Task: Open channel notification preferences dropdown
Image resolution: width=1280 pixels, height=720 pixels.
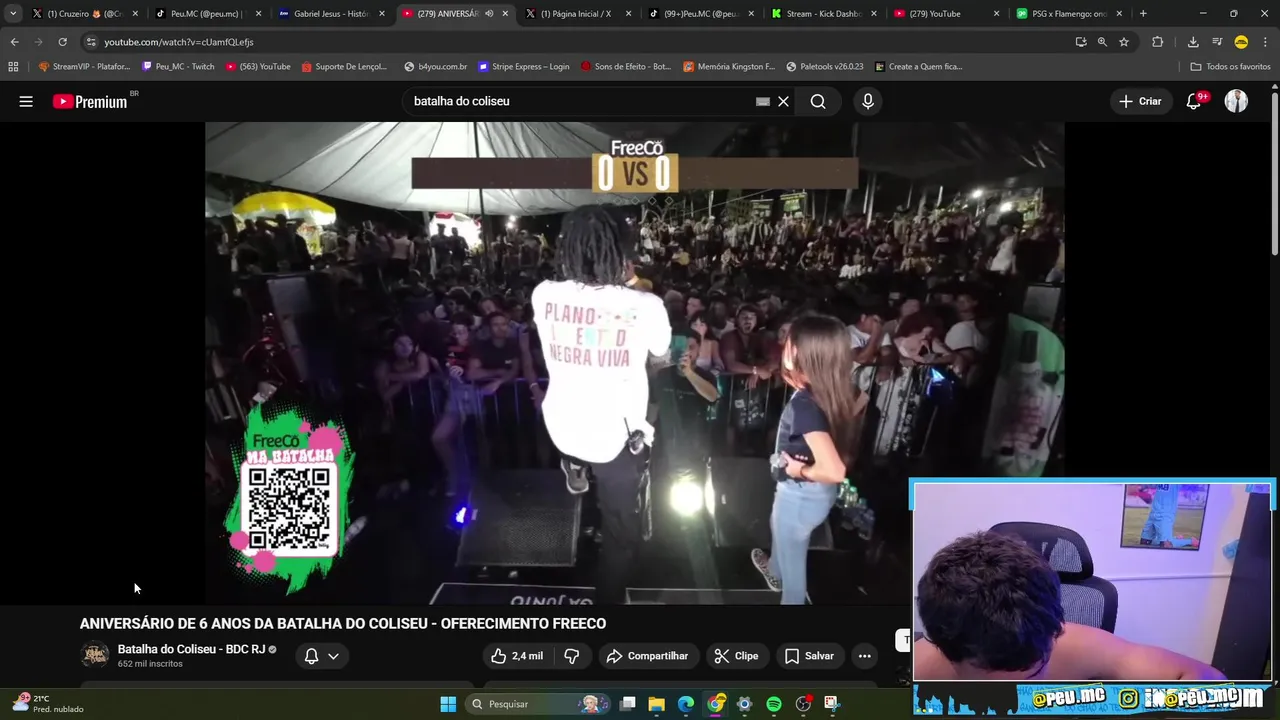Action: 322,656
